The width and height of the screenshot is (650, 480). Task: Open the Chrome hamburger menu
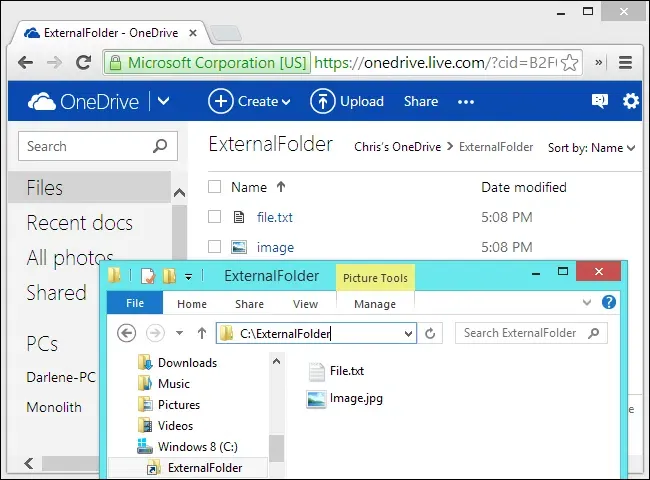(x=625, y=62)
